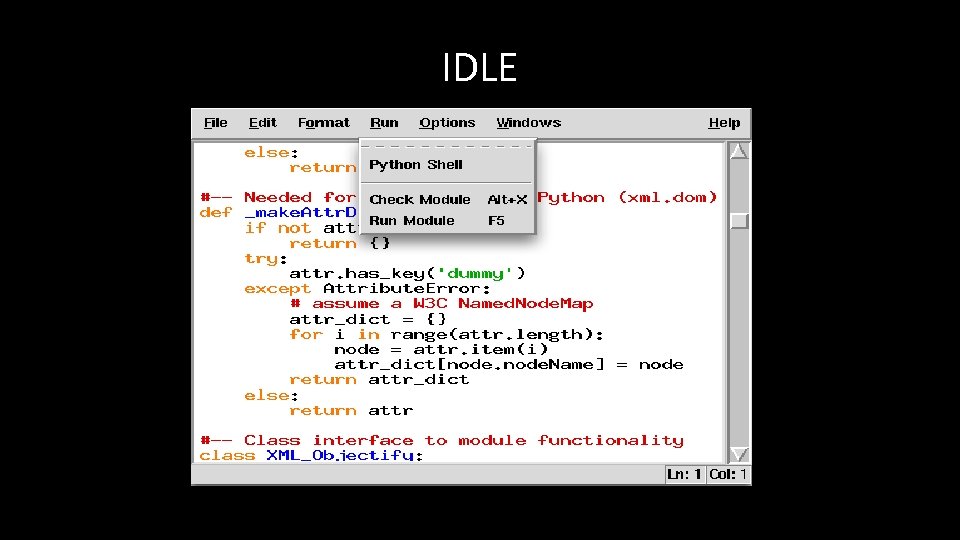Viewport: 960px width, 540px height.
Task: Click the 'return attr' line
Action: tap(351, 410)
